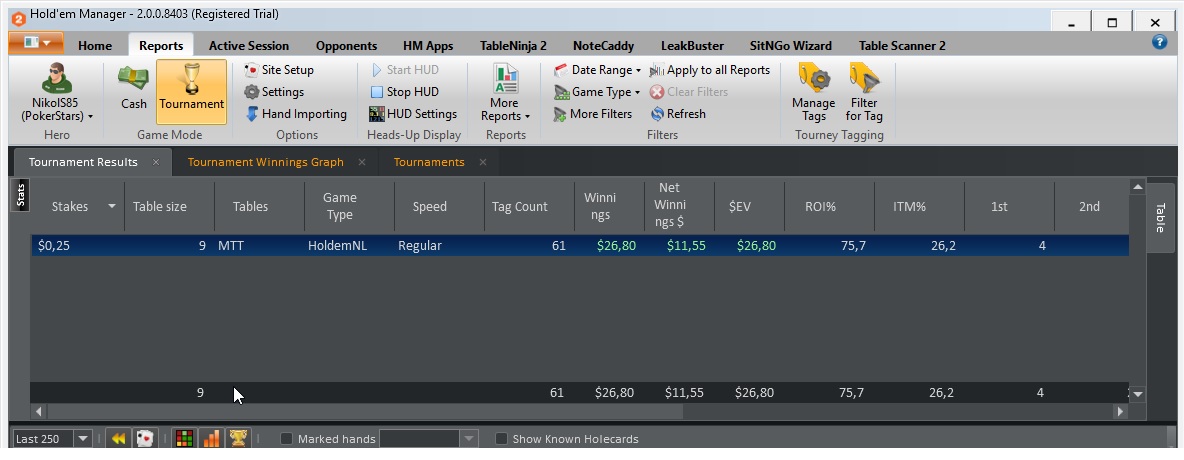Open the NikolS85 hero selector
The image size is (1184, 460).
57,93
